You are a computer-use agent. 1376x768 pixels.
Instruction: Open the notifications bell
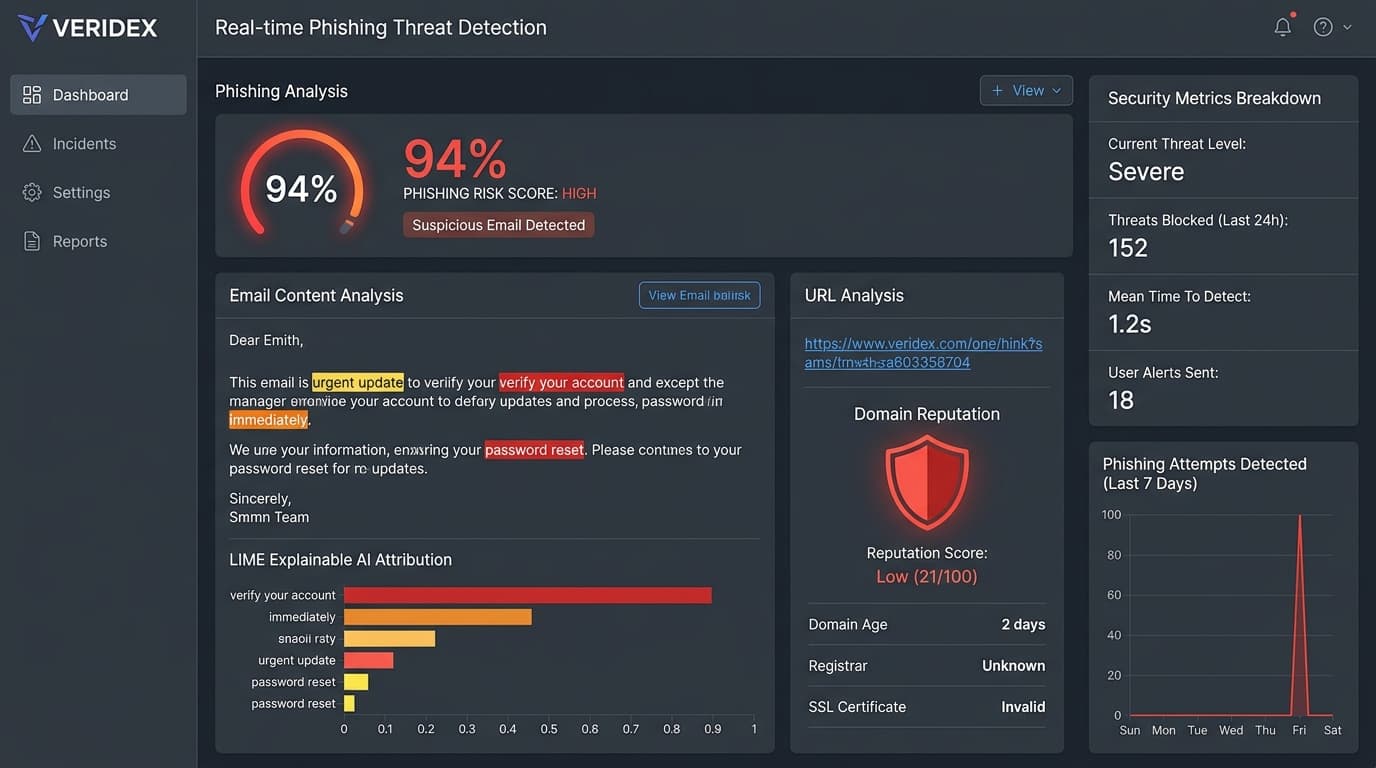(x=1283, y=27)
